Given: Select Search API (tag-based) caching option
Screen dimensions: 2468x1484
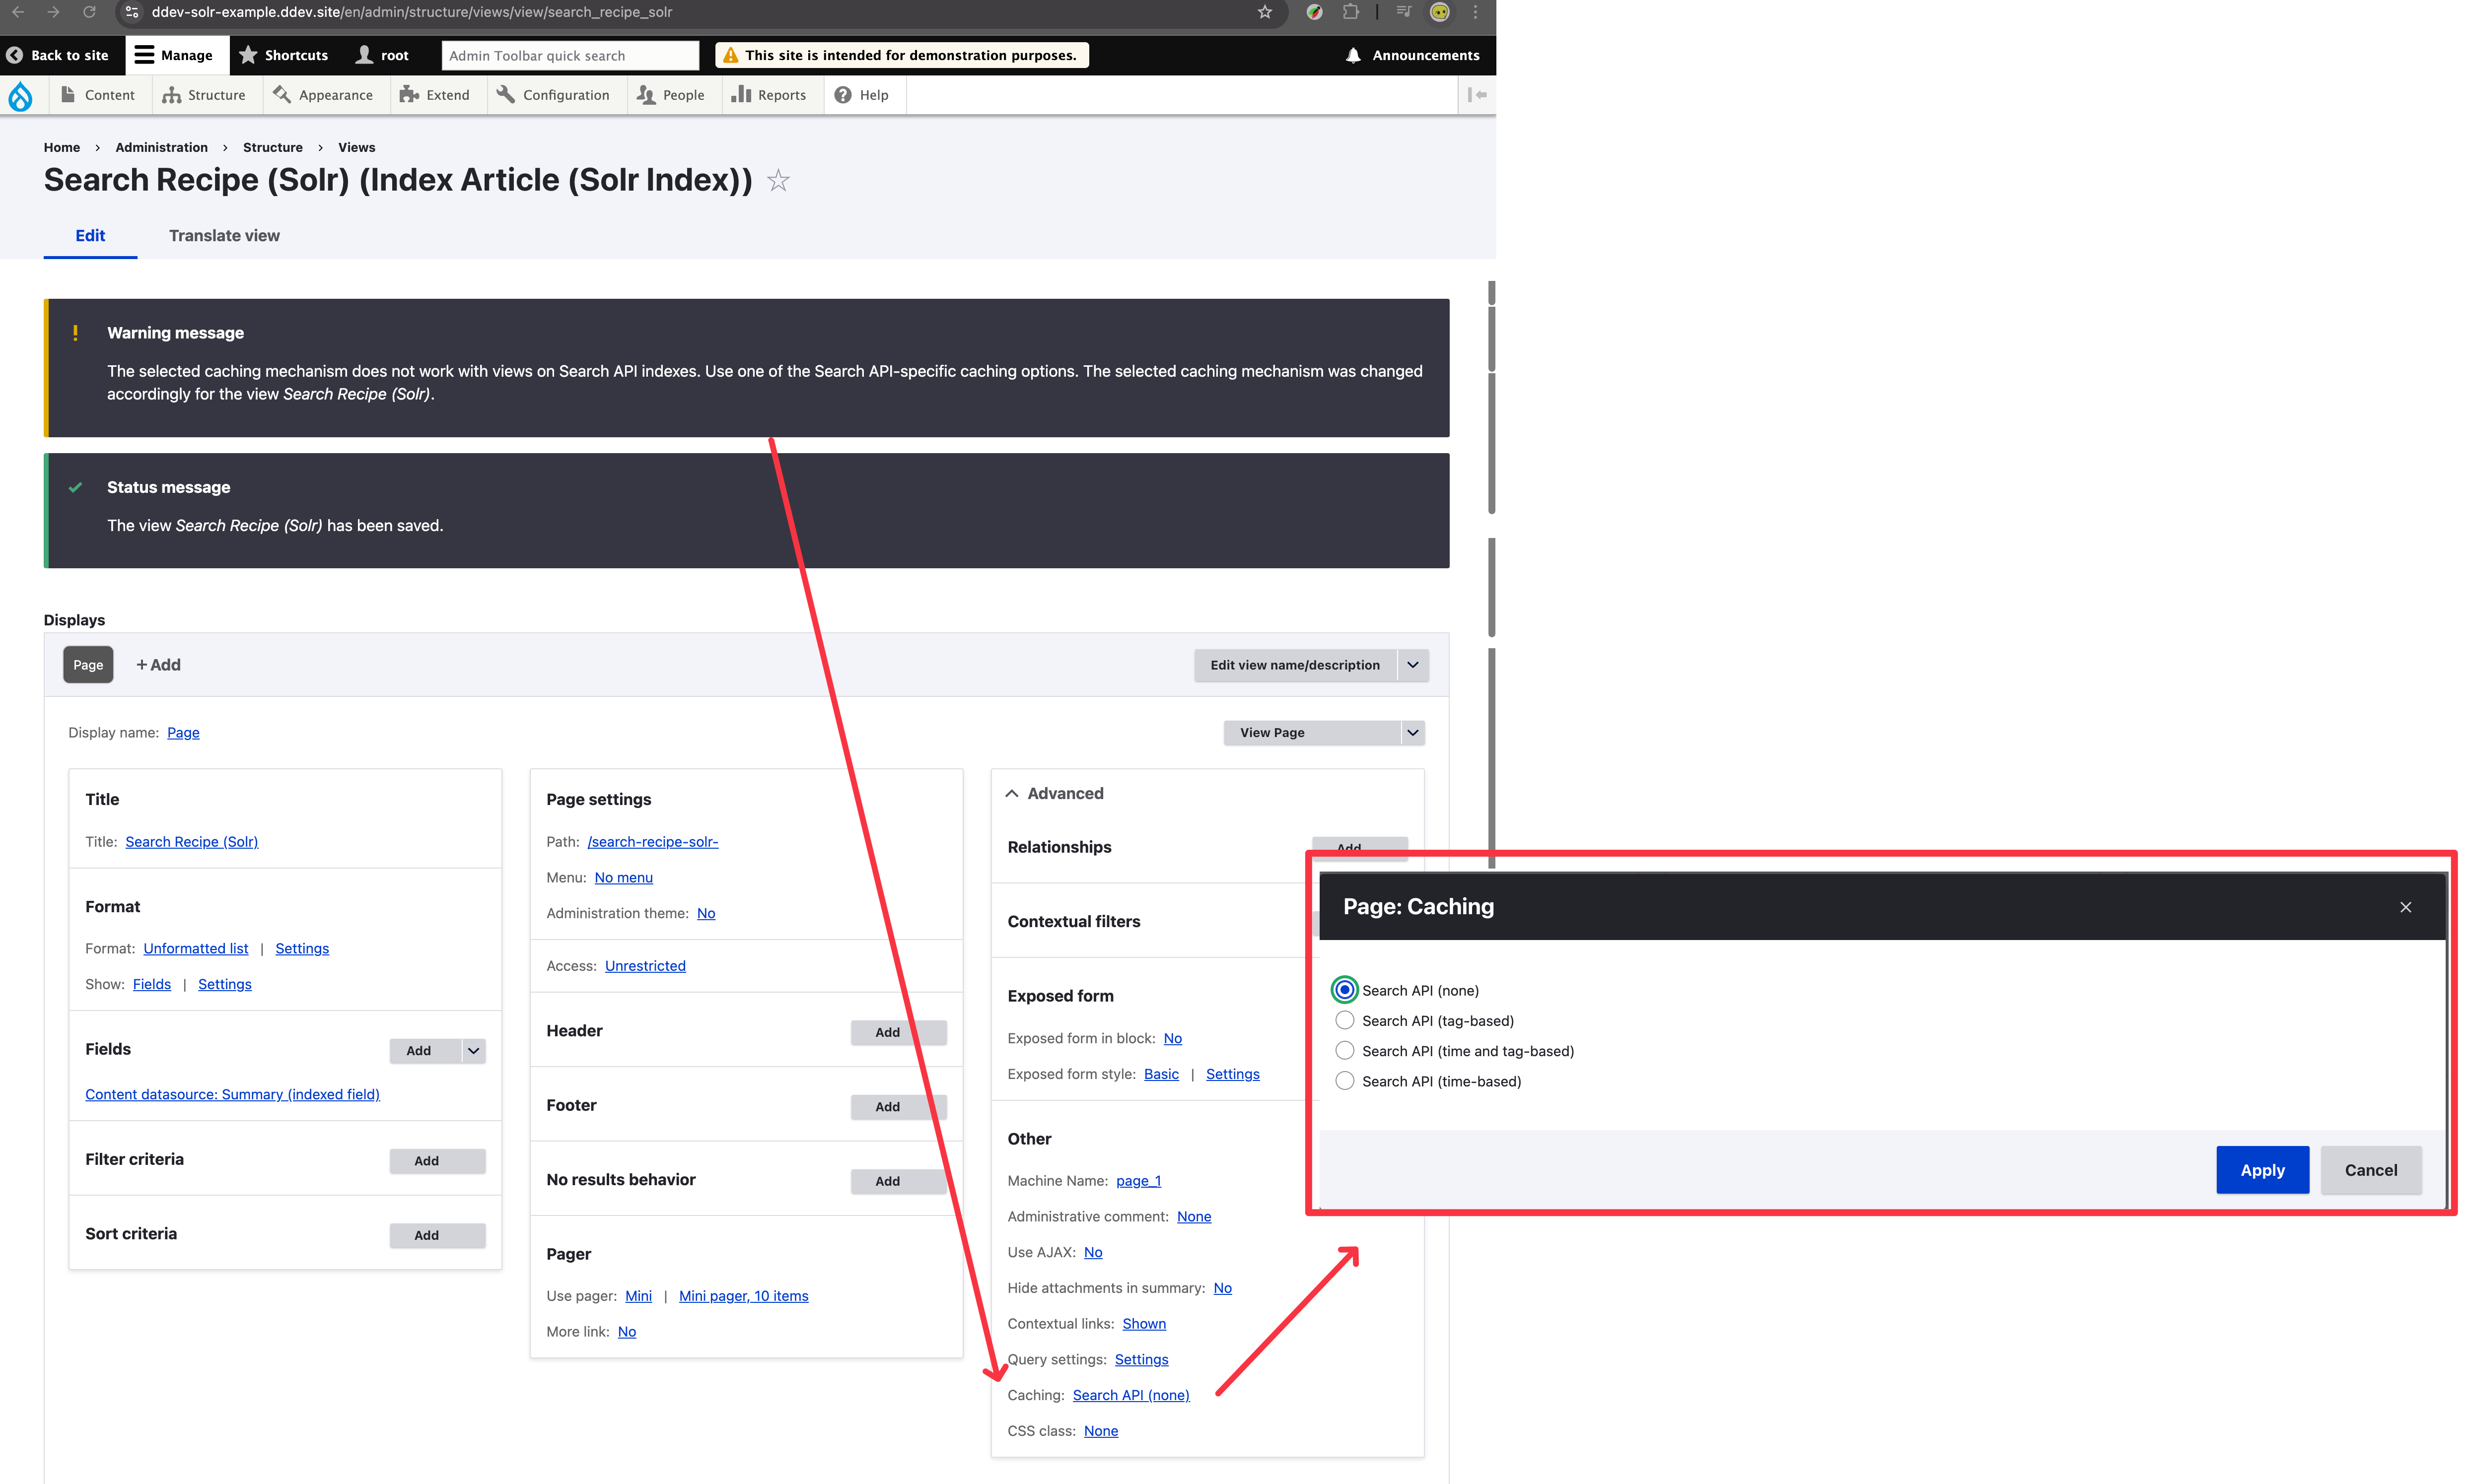Looking at the screenshot, I should [x=1345, y=1020].
